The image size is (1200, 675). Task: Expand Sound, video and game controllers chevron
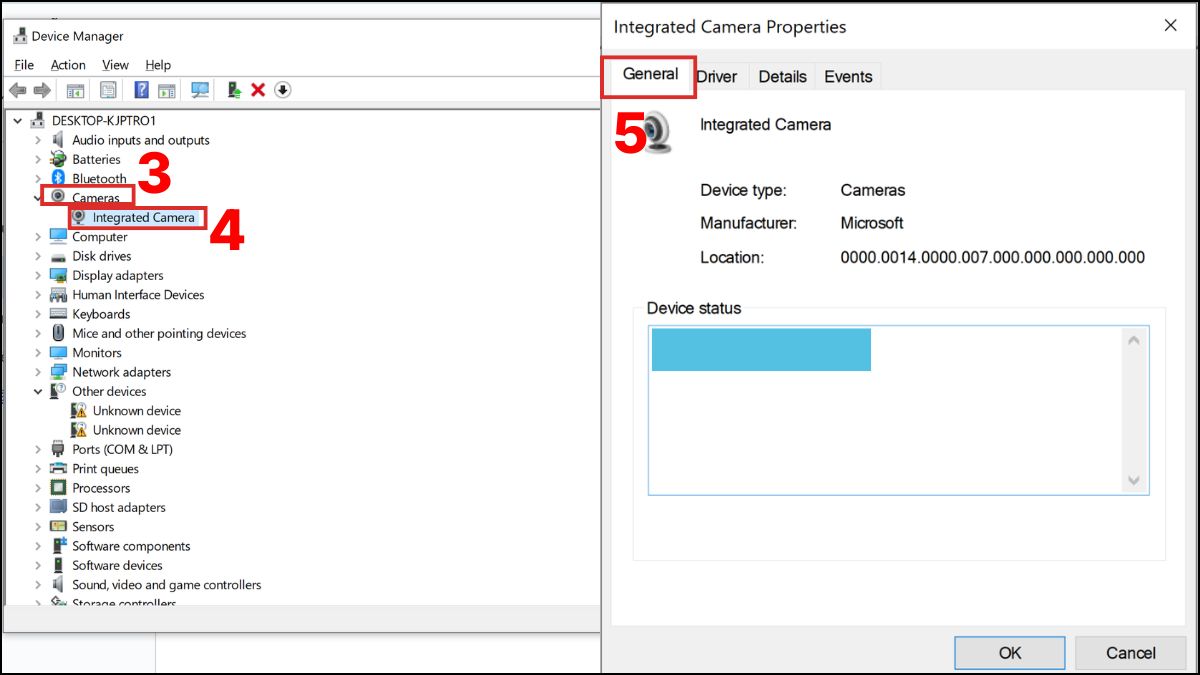click(38, 585)
